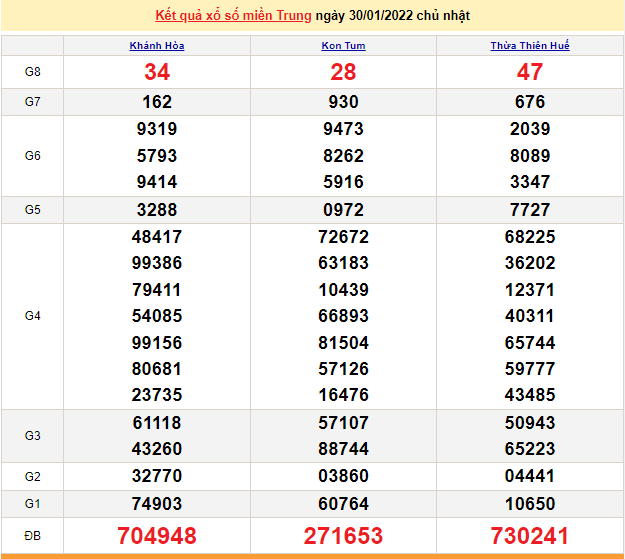The height and width of the screenshot is (559, 625).
Task: Click the Khánh Hòa province link
Action: (157, 46)
